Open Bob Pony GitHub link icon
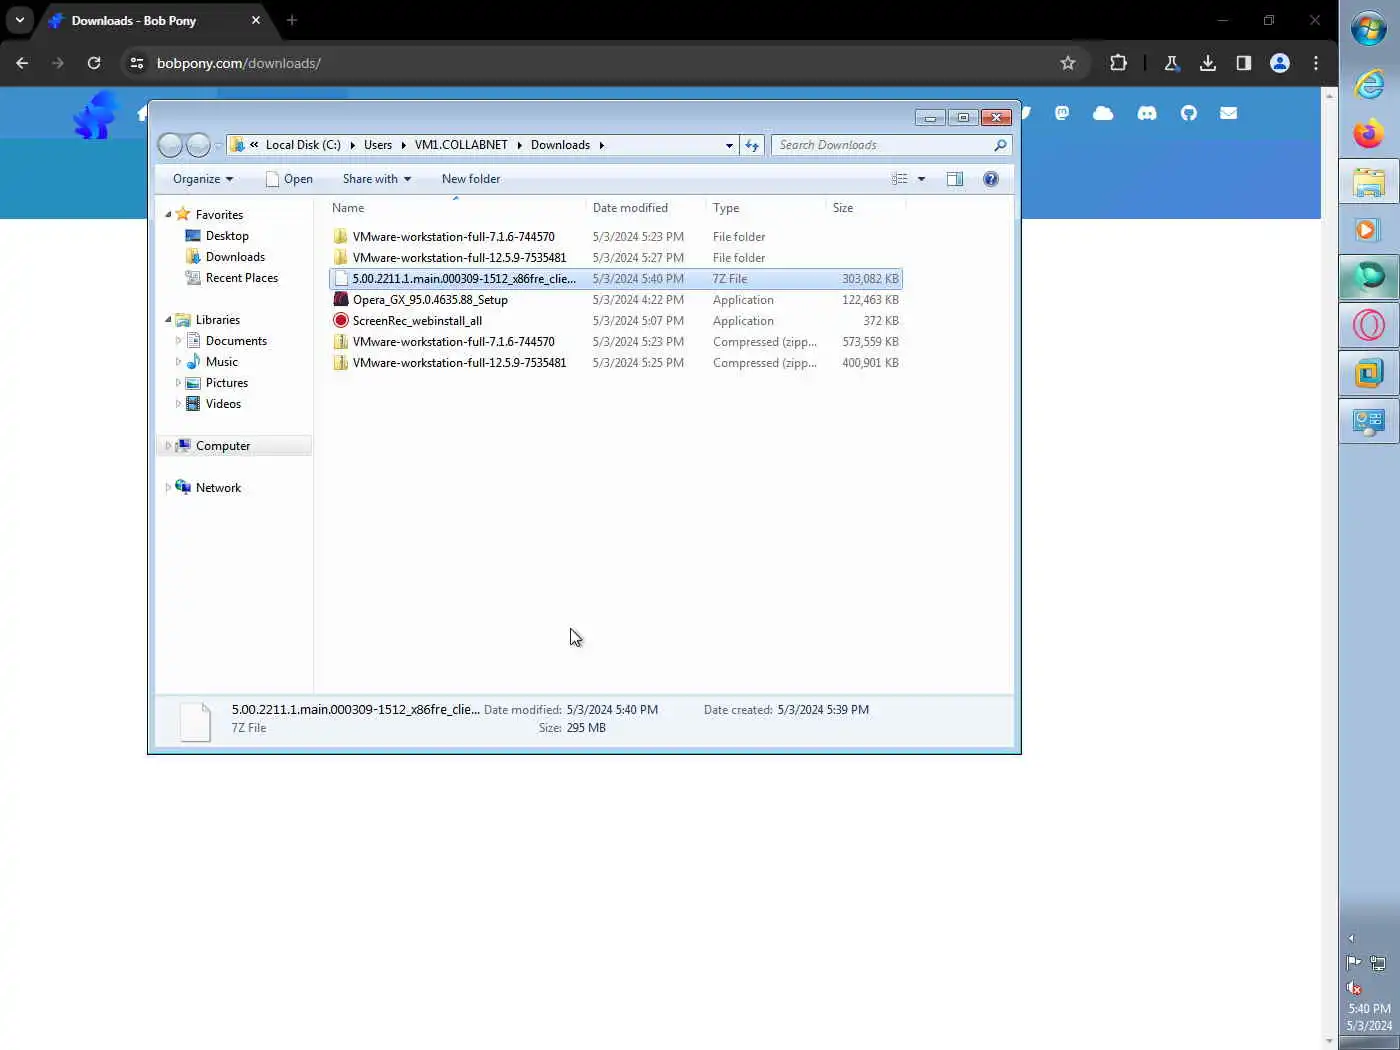This screenshot has height=1050, width=1400. (1188, 113)
